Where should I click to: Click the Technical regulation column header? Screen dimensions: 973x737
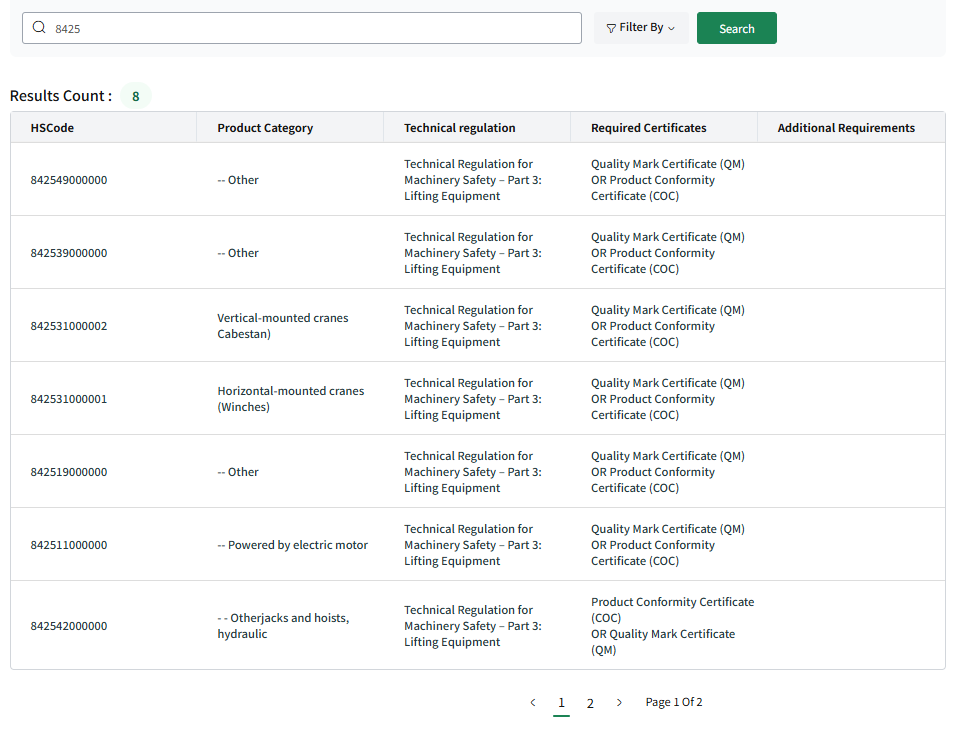click(460, 128)
